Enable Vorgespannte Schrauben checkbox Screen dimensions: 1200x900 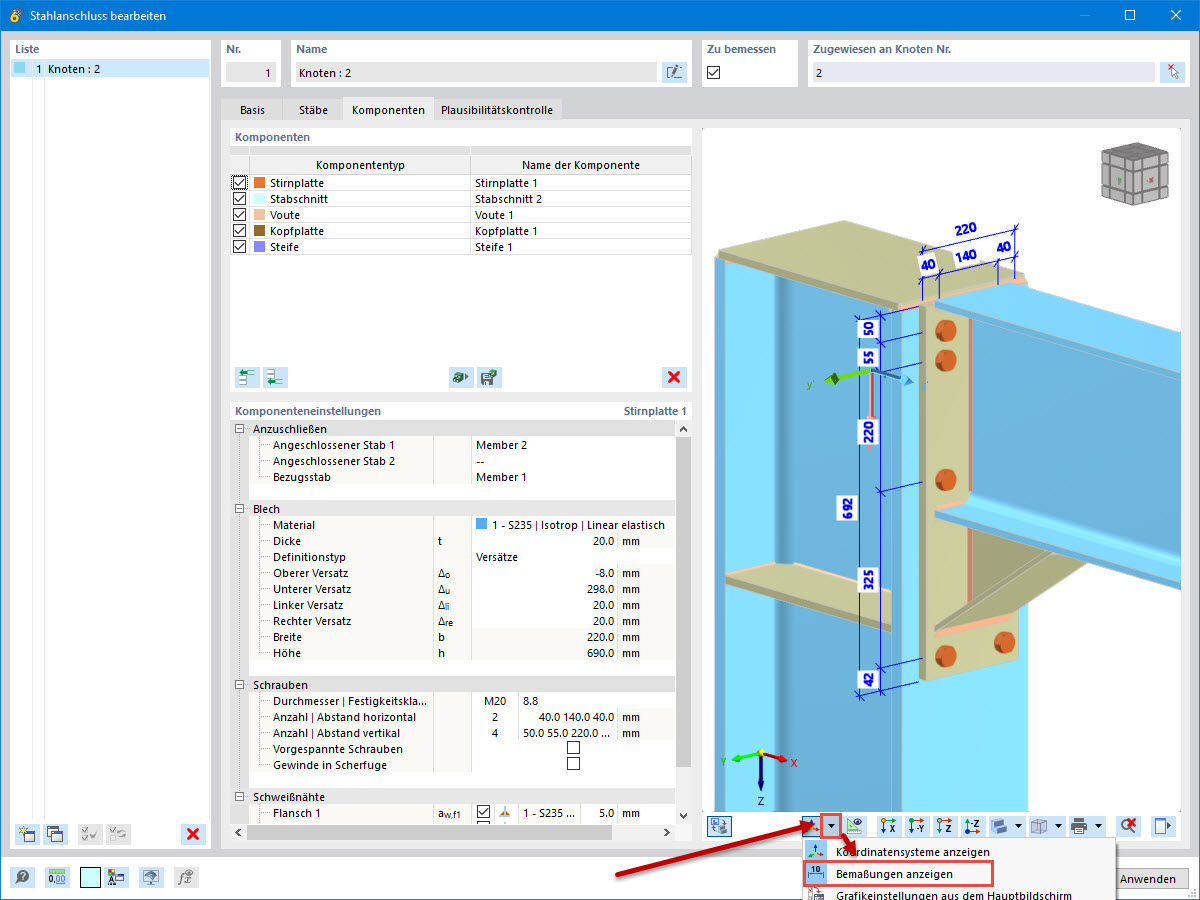point(573,748)
